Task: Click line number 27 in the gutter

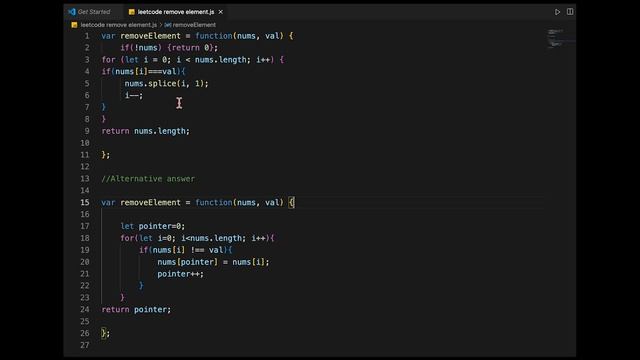Action: [84, 345]
